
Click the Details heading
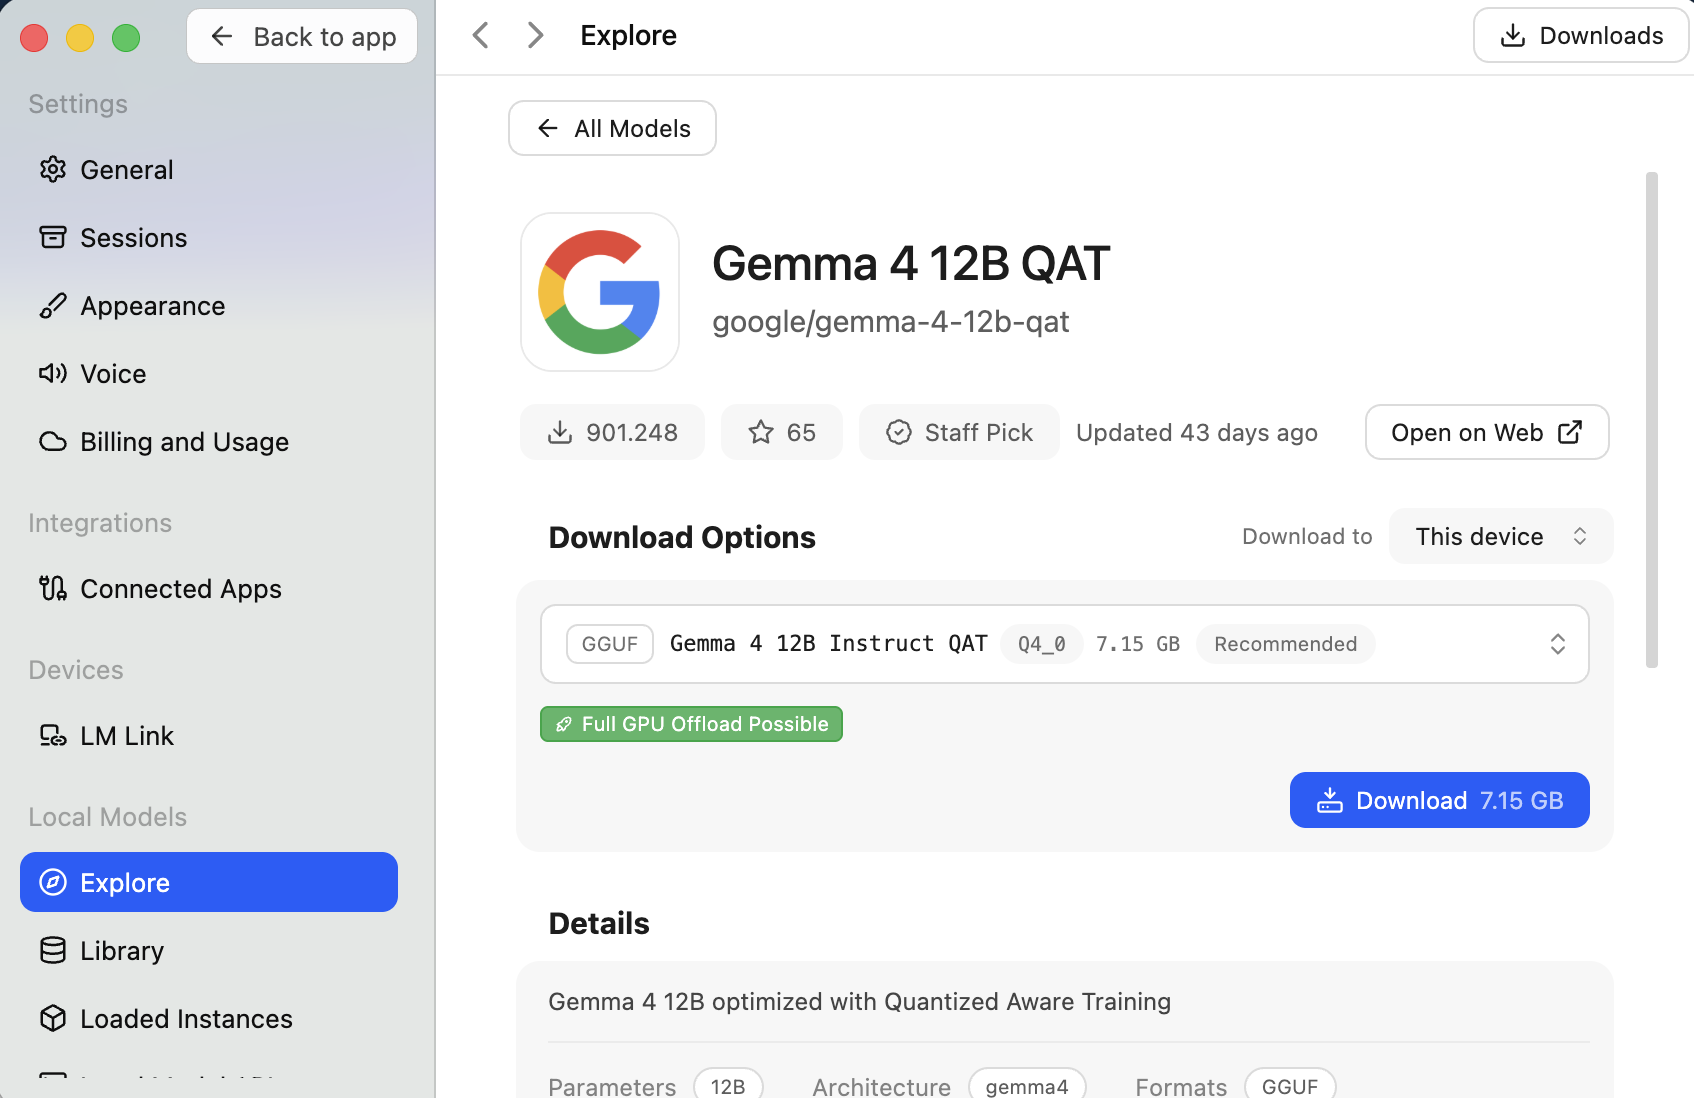click(x=599, y=924)
